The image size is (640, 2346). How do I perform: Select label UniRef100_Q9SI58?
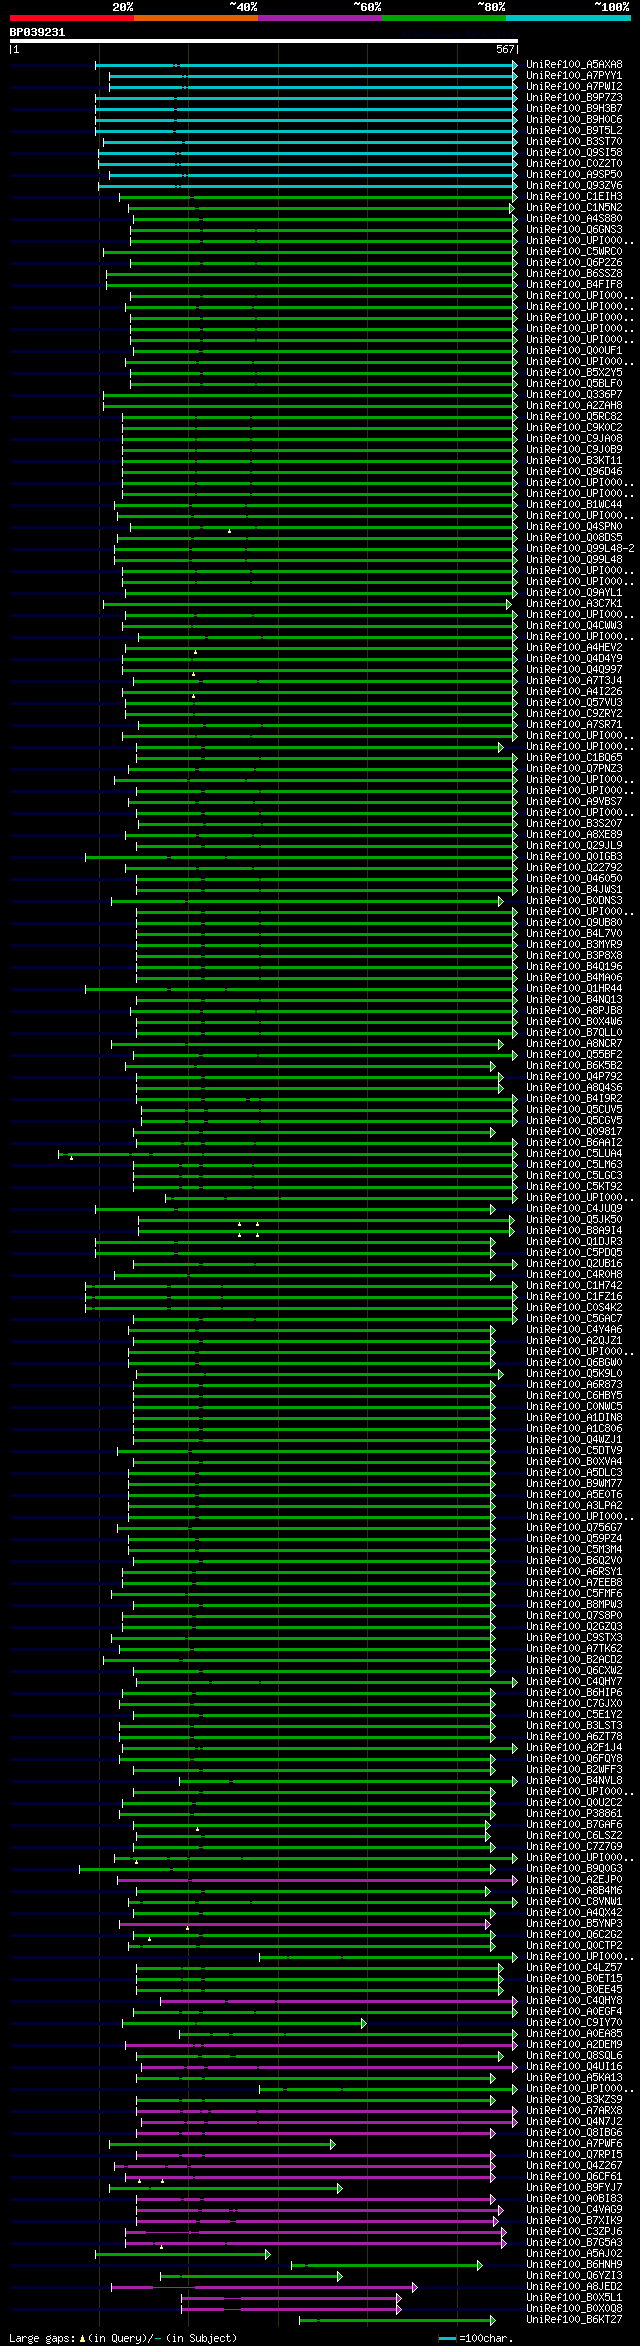tap(574, 153)
